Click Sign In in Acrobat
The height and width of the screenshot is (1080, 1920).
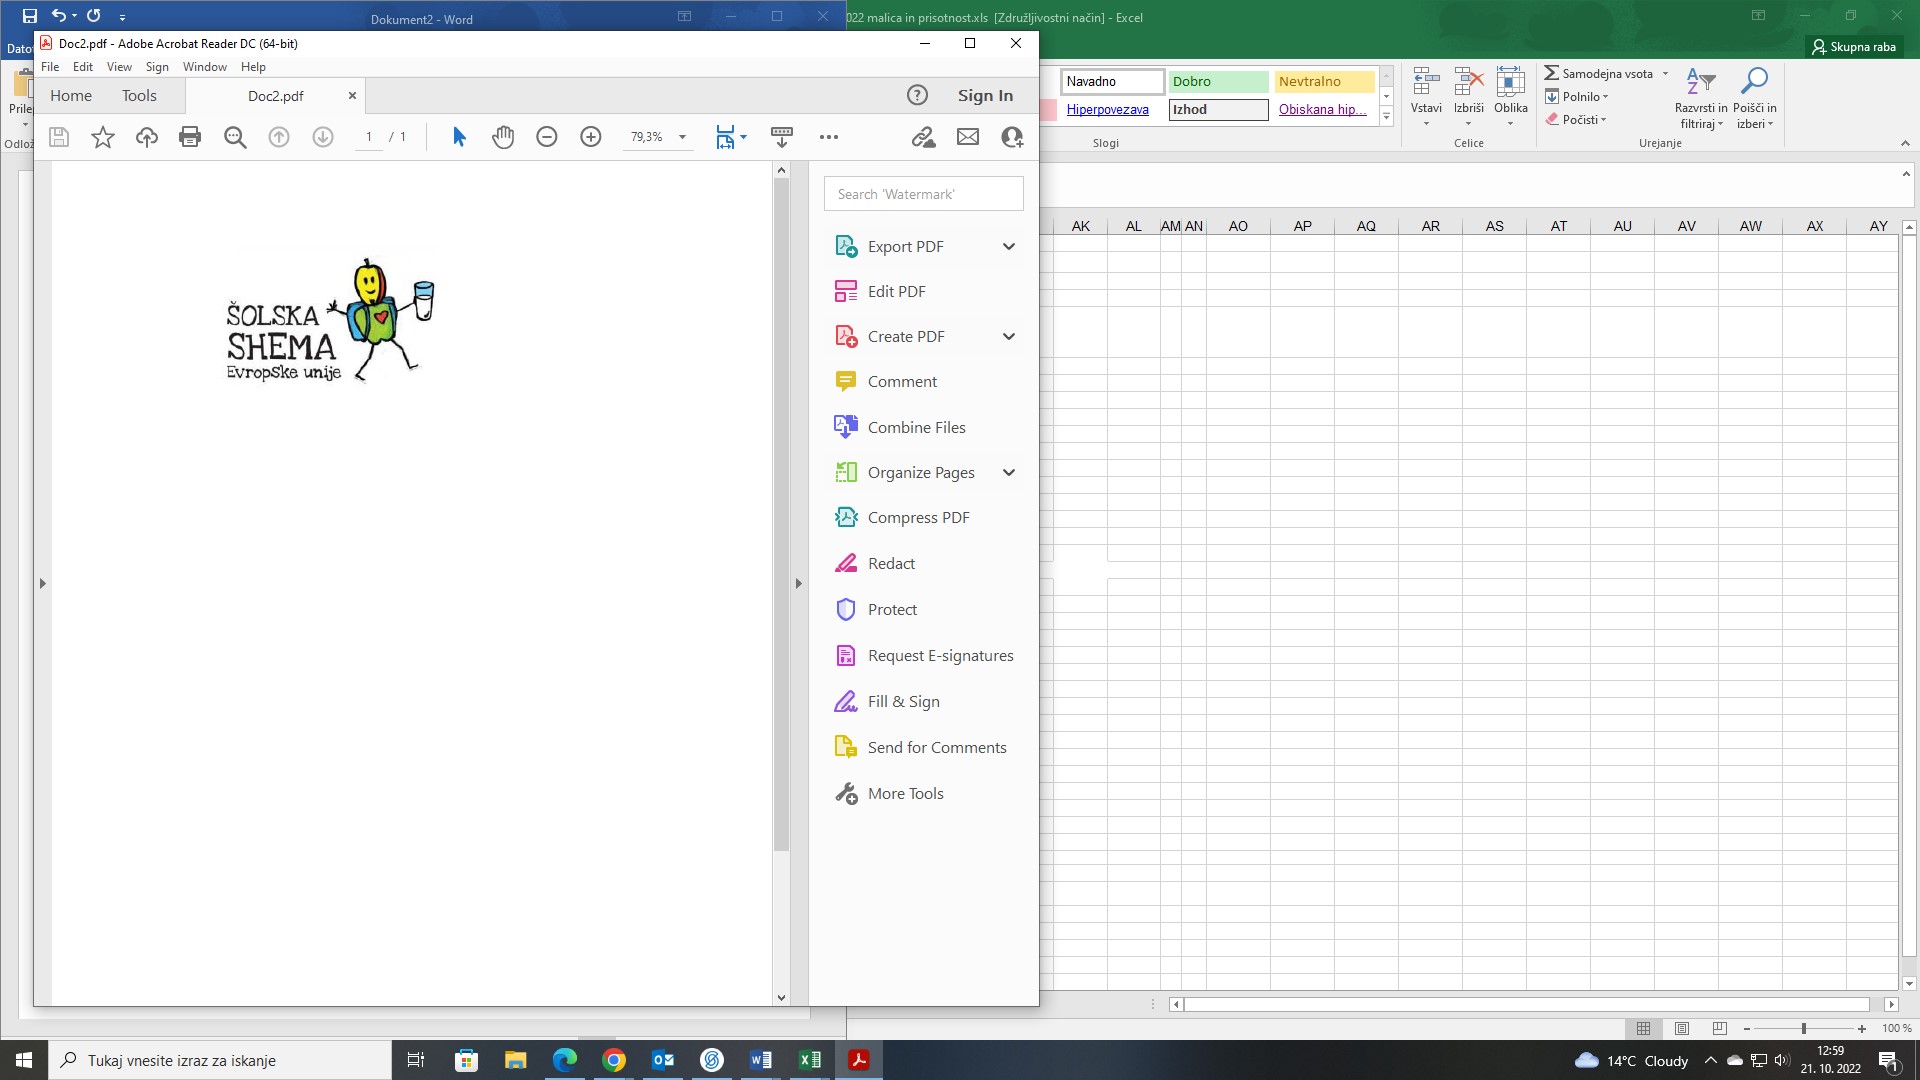pyautogui.click(x=985, y=96)
